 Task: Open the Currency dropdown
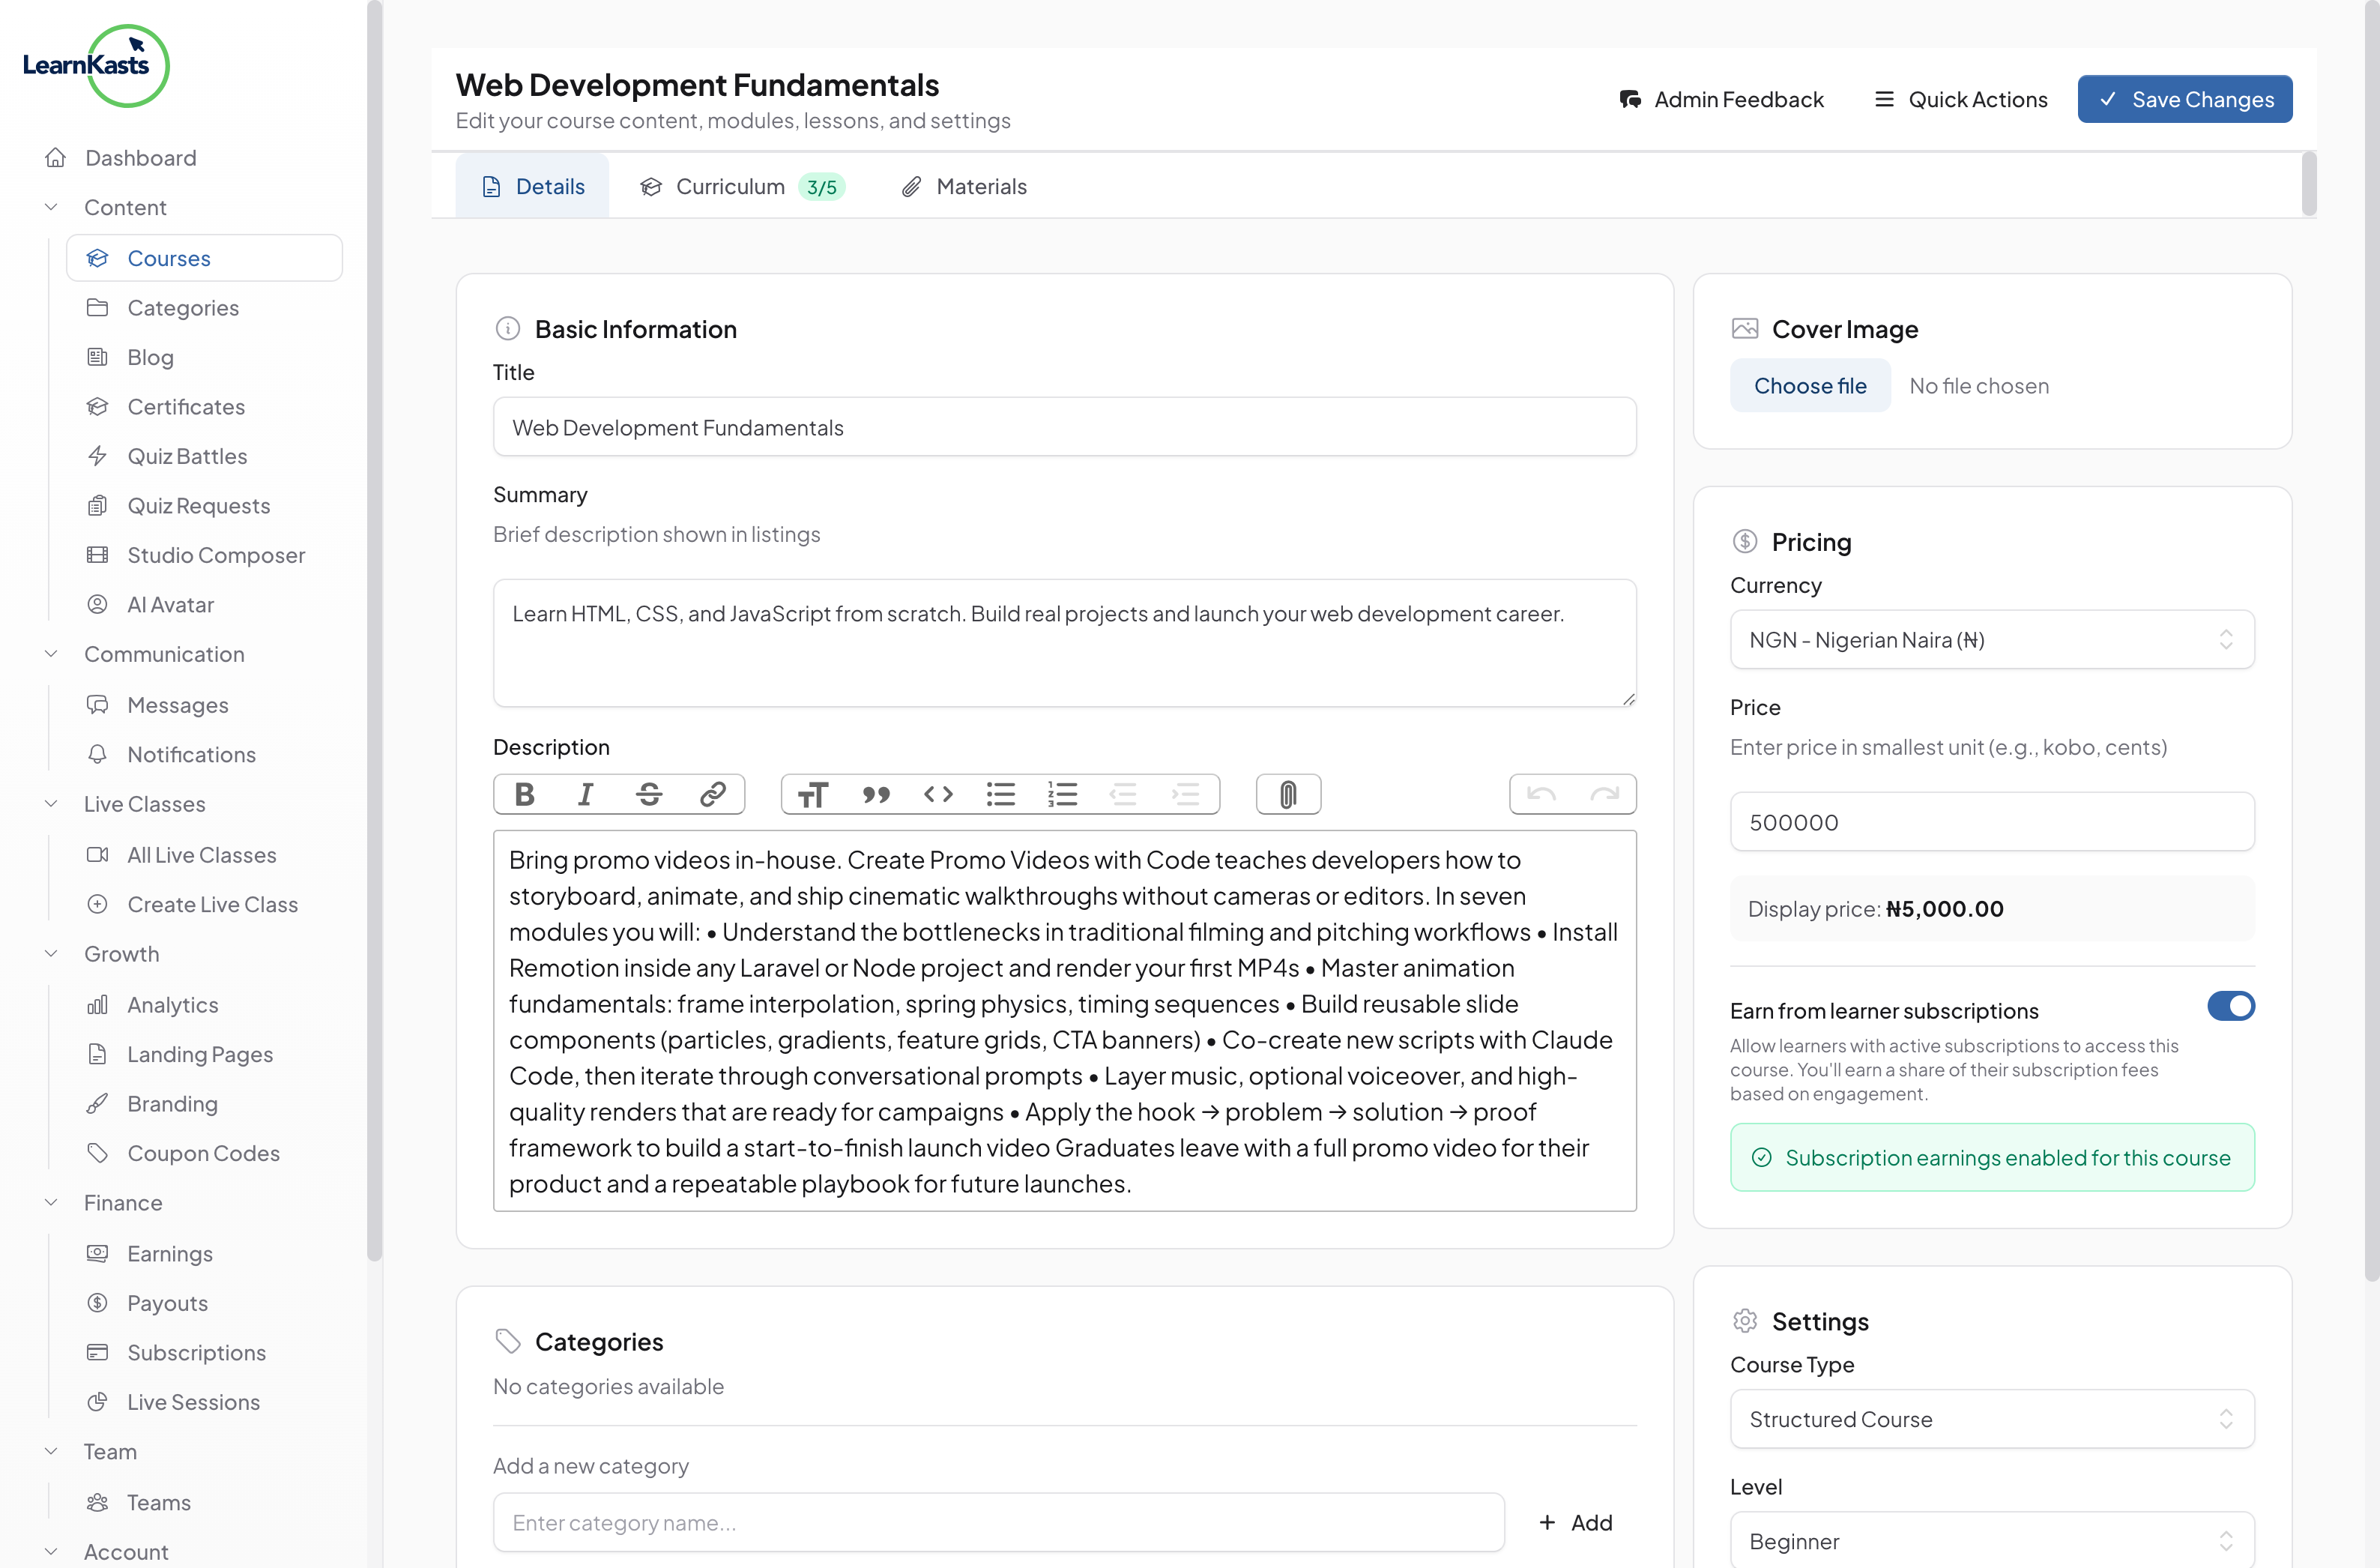pos(1991,640)
